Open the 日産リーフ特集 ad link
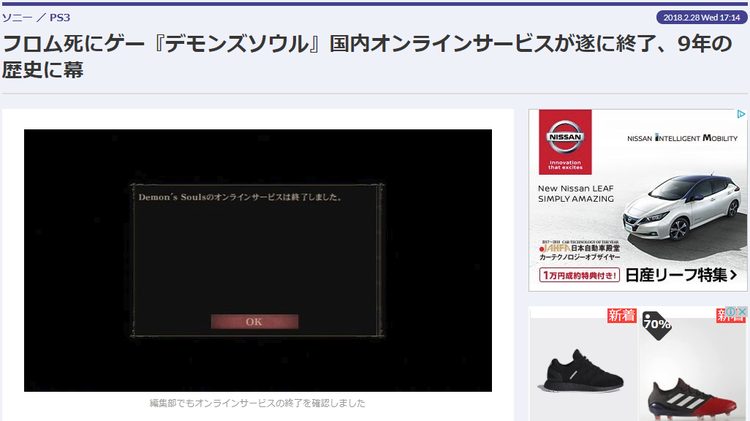 coord(681,275)
